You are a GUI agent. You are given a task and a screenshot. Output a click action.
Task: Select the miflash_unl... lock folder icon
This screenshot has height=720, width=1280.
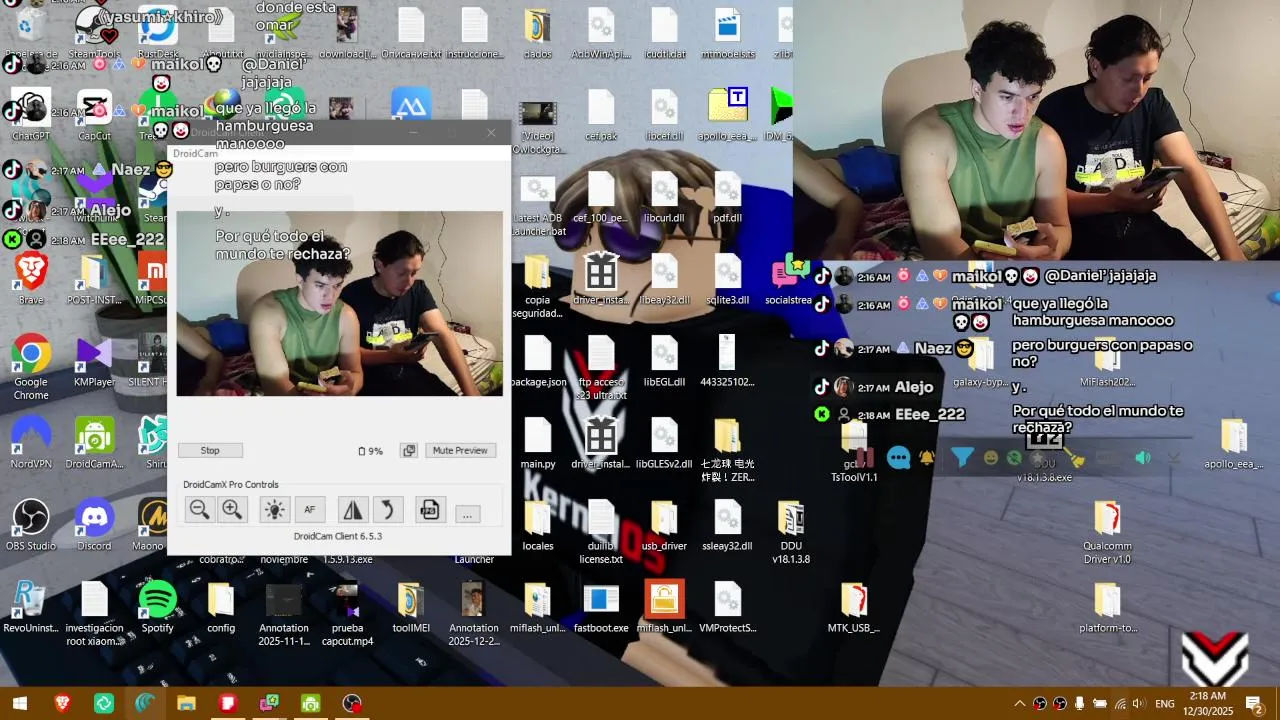[664, 607]
